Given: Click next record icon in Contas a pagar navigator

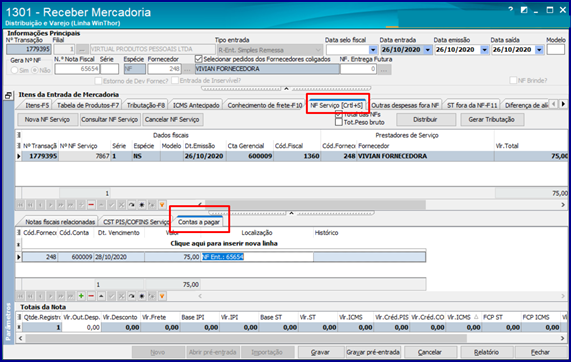Looking at the screenshot, I should point(51,296).
